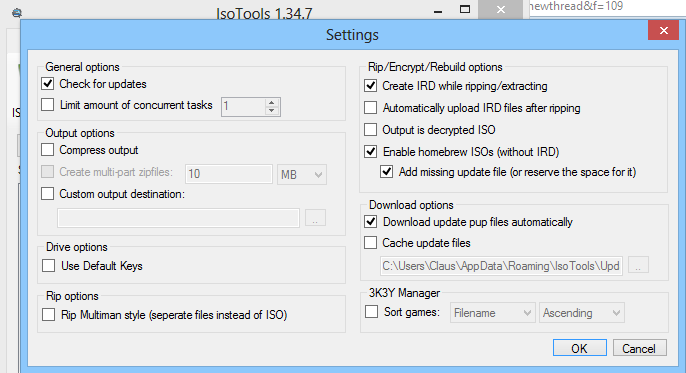Enable Limit amount of concurrent tasks

tap(48, 105)
